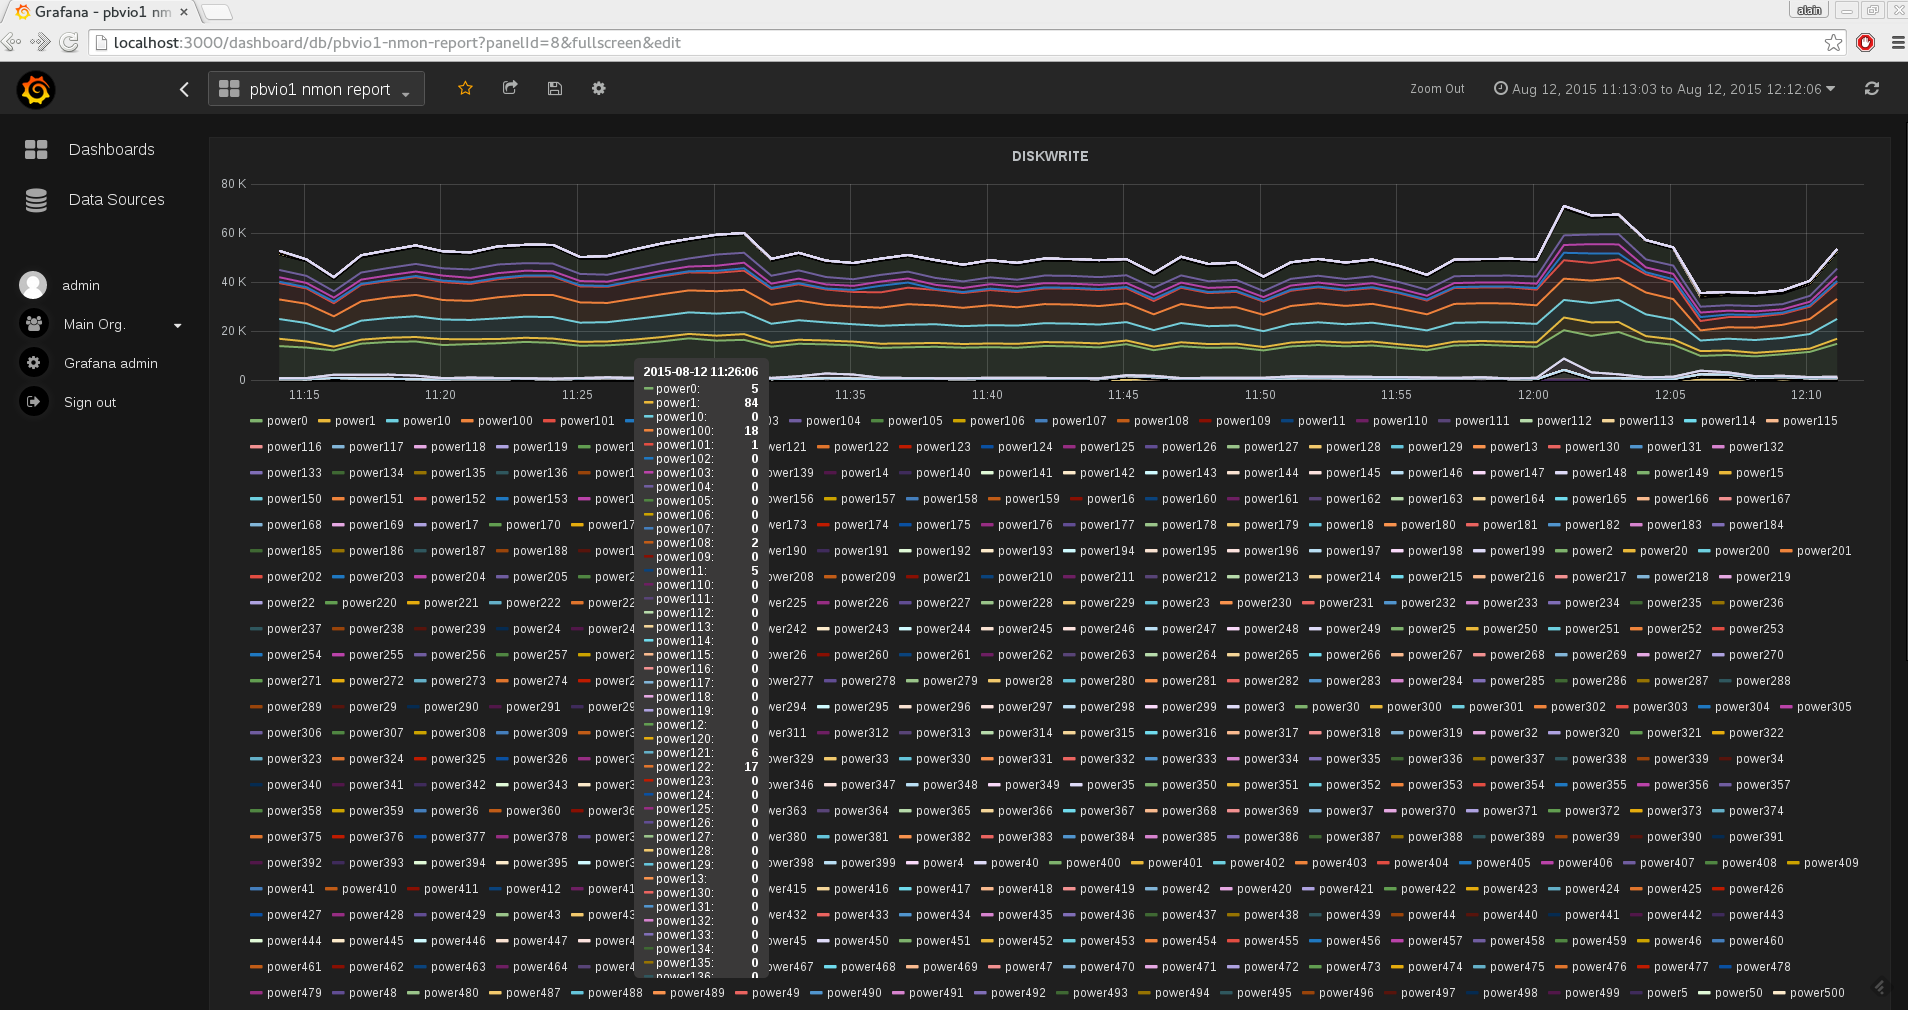
Task: Star this dashboard as favorite
Action: [x=465, y=88]
